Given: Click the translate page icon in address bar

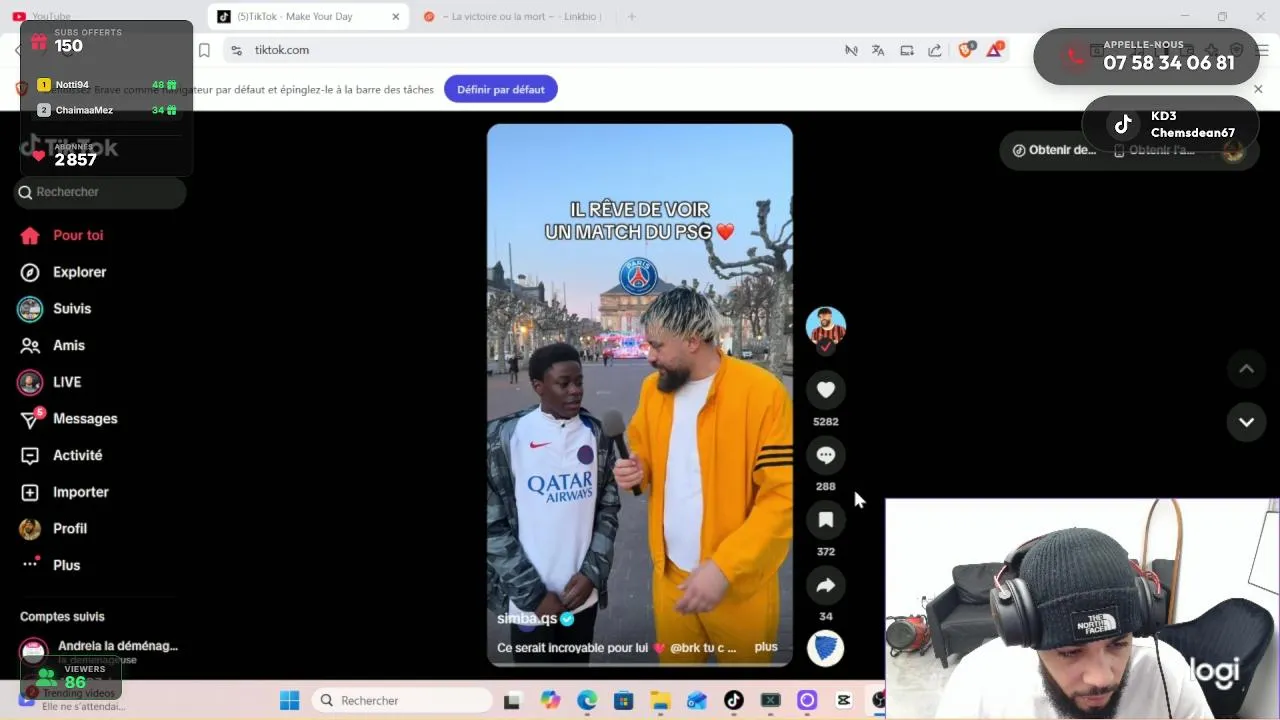Looking at the screenshot, I should tap(878, 50).
